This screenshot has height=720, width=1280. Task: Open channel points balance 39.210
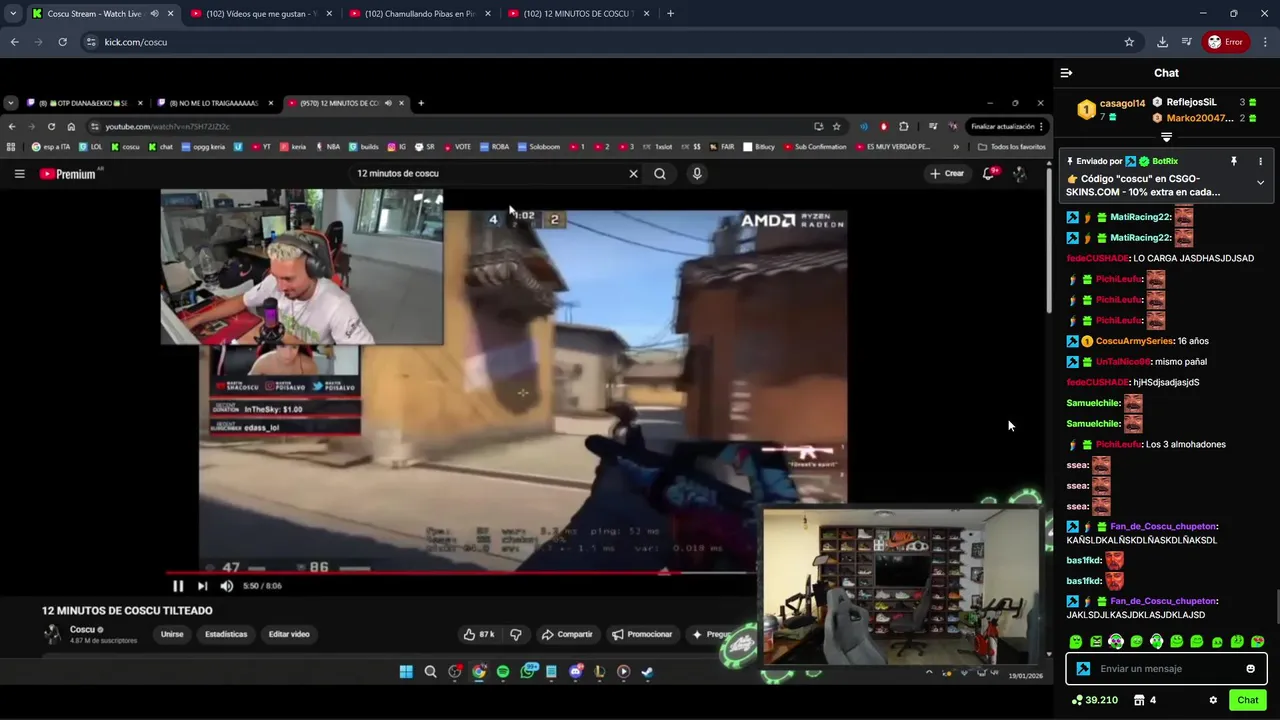(x=1094, y=700)
